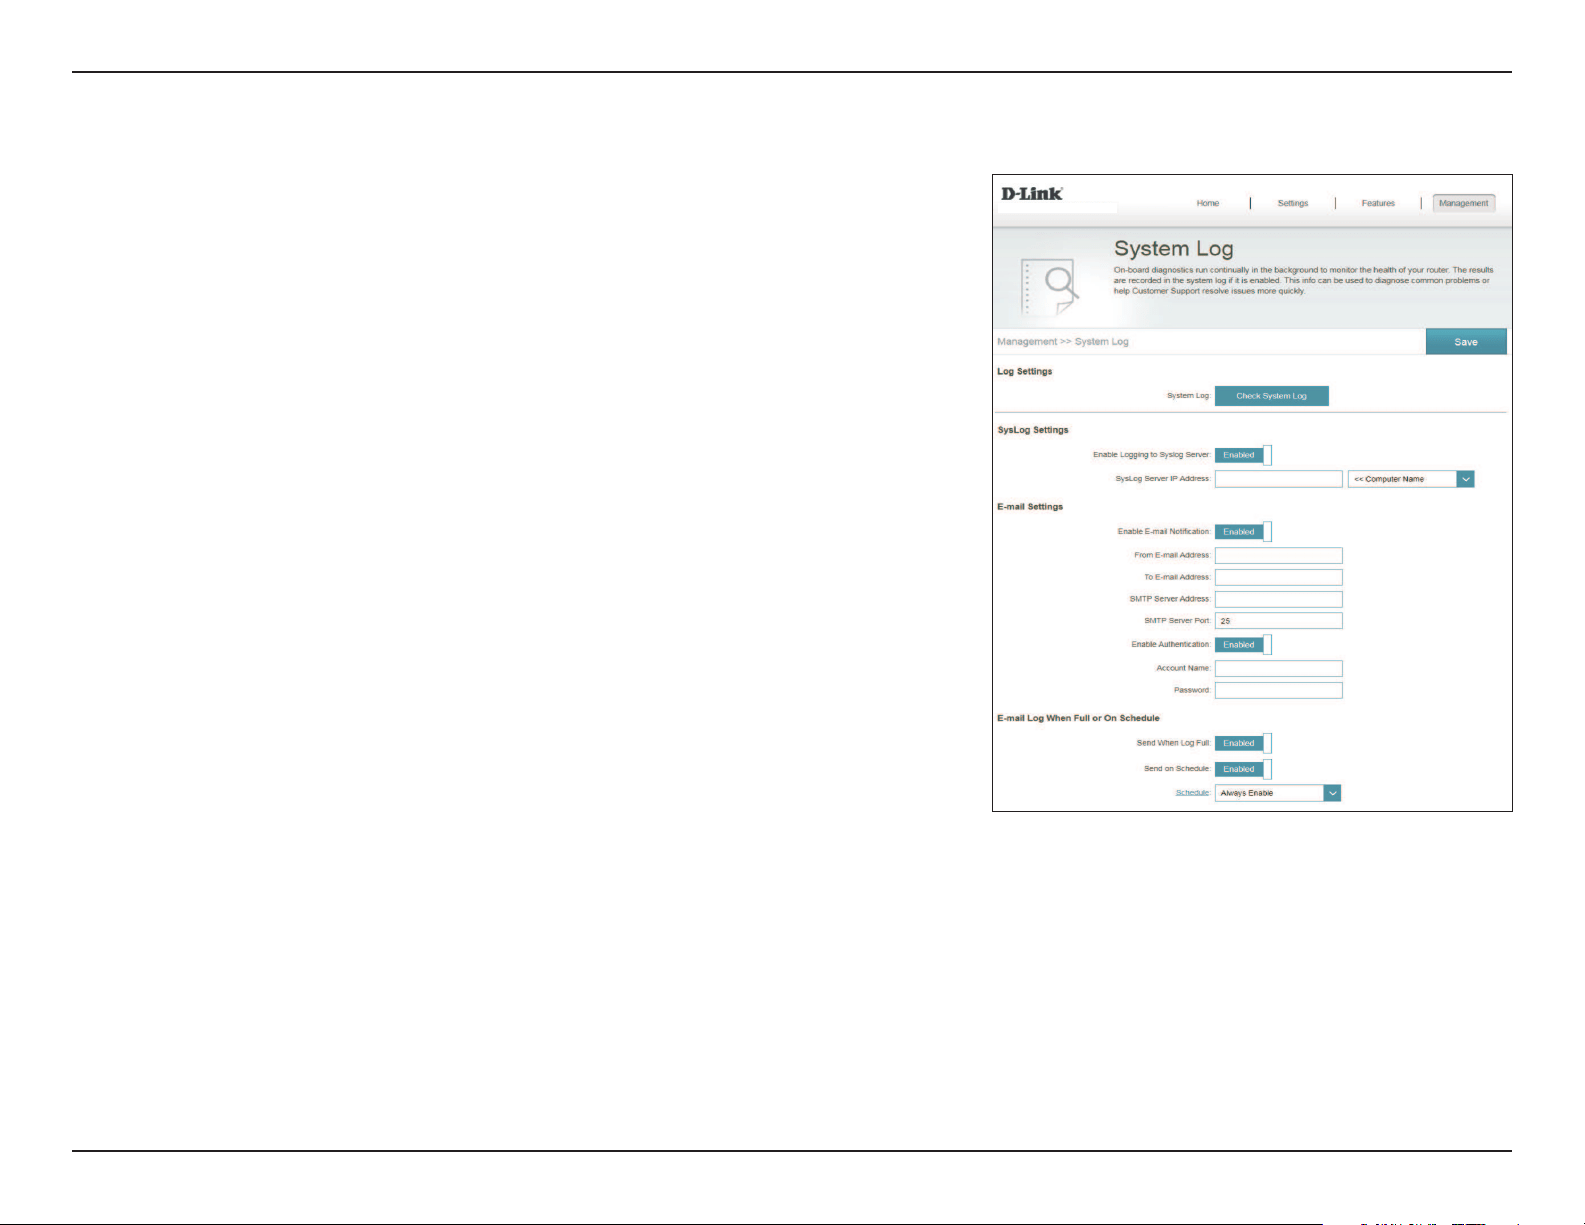Click the 'E-mail Settings' section heading

point(1030,507)
